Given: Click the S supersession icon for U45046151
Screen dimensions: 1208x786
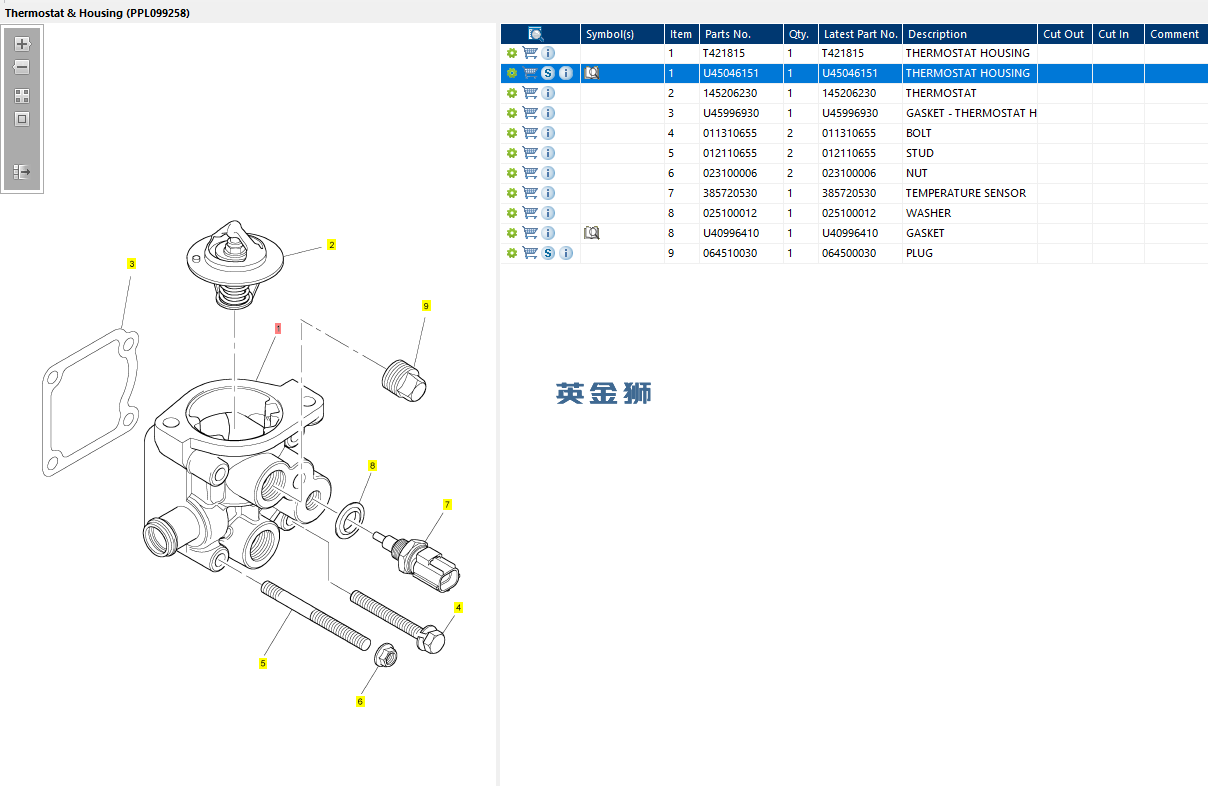Looking at the screenshot, I should click(548, 73).
